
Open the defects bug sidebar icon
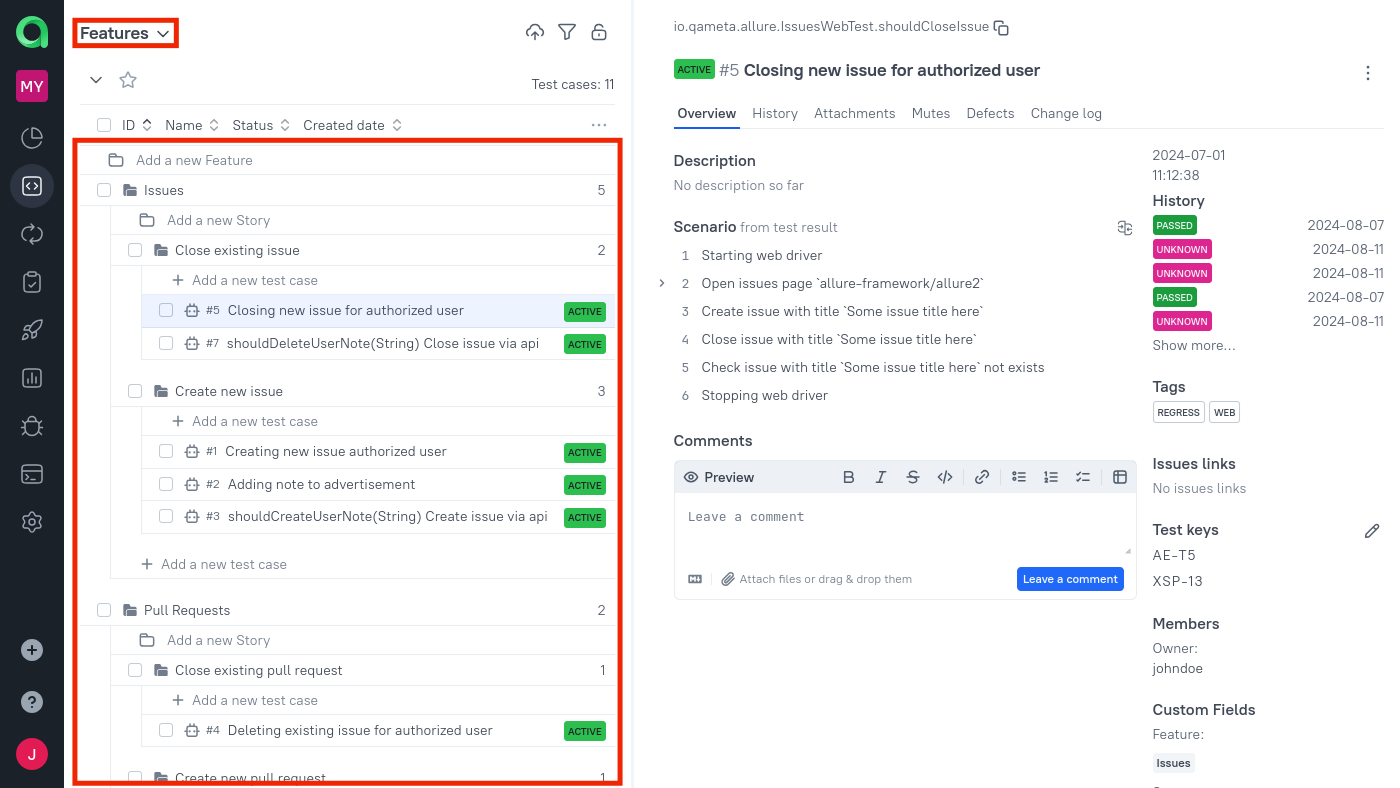32,426
